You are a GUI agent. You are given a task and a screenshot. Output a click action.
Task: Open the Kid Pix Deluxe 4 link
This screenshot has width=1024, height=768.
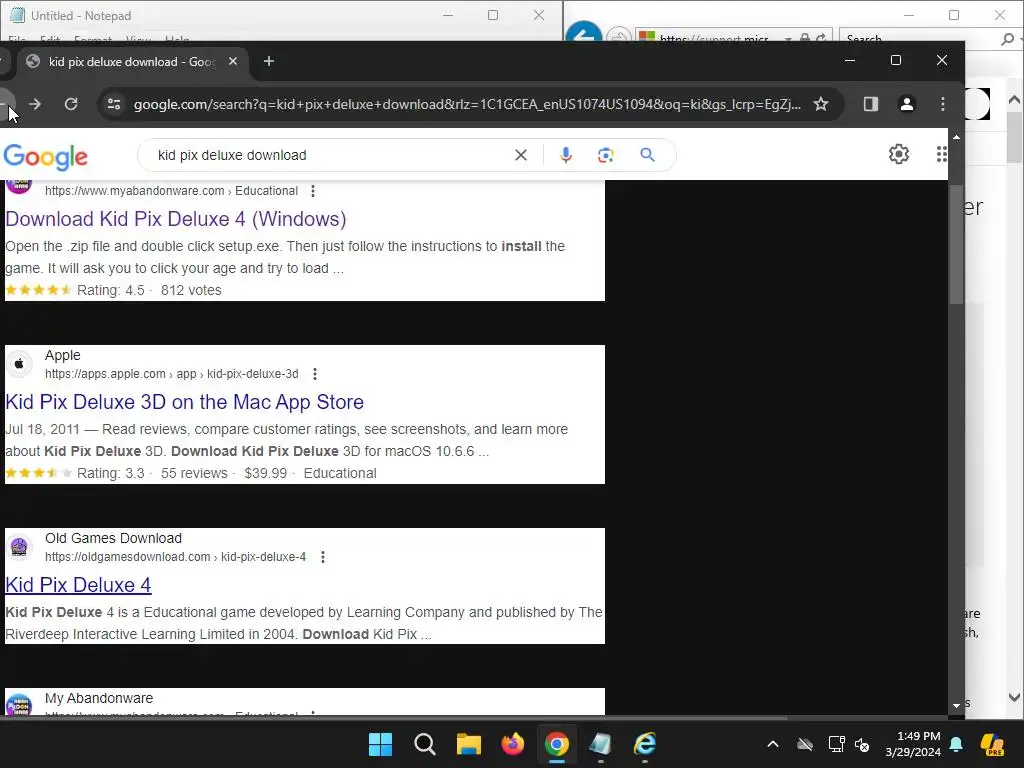coord(78,584)
